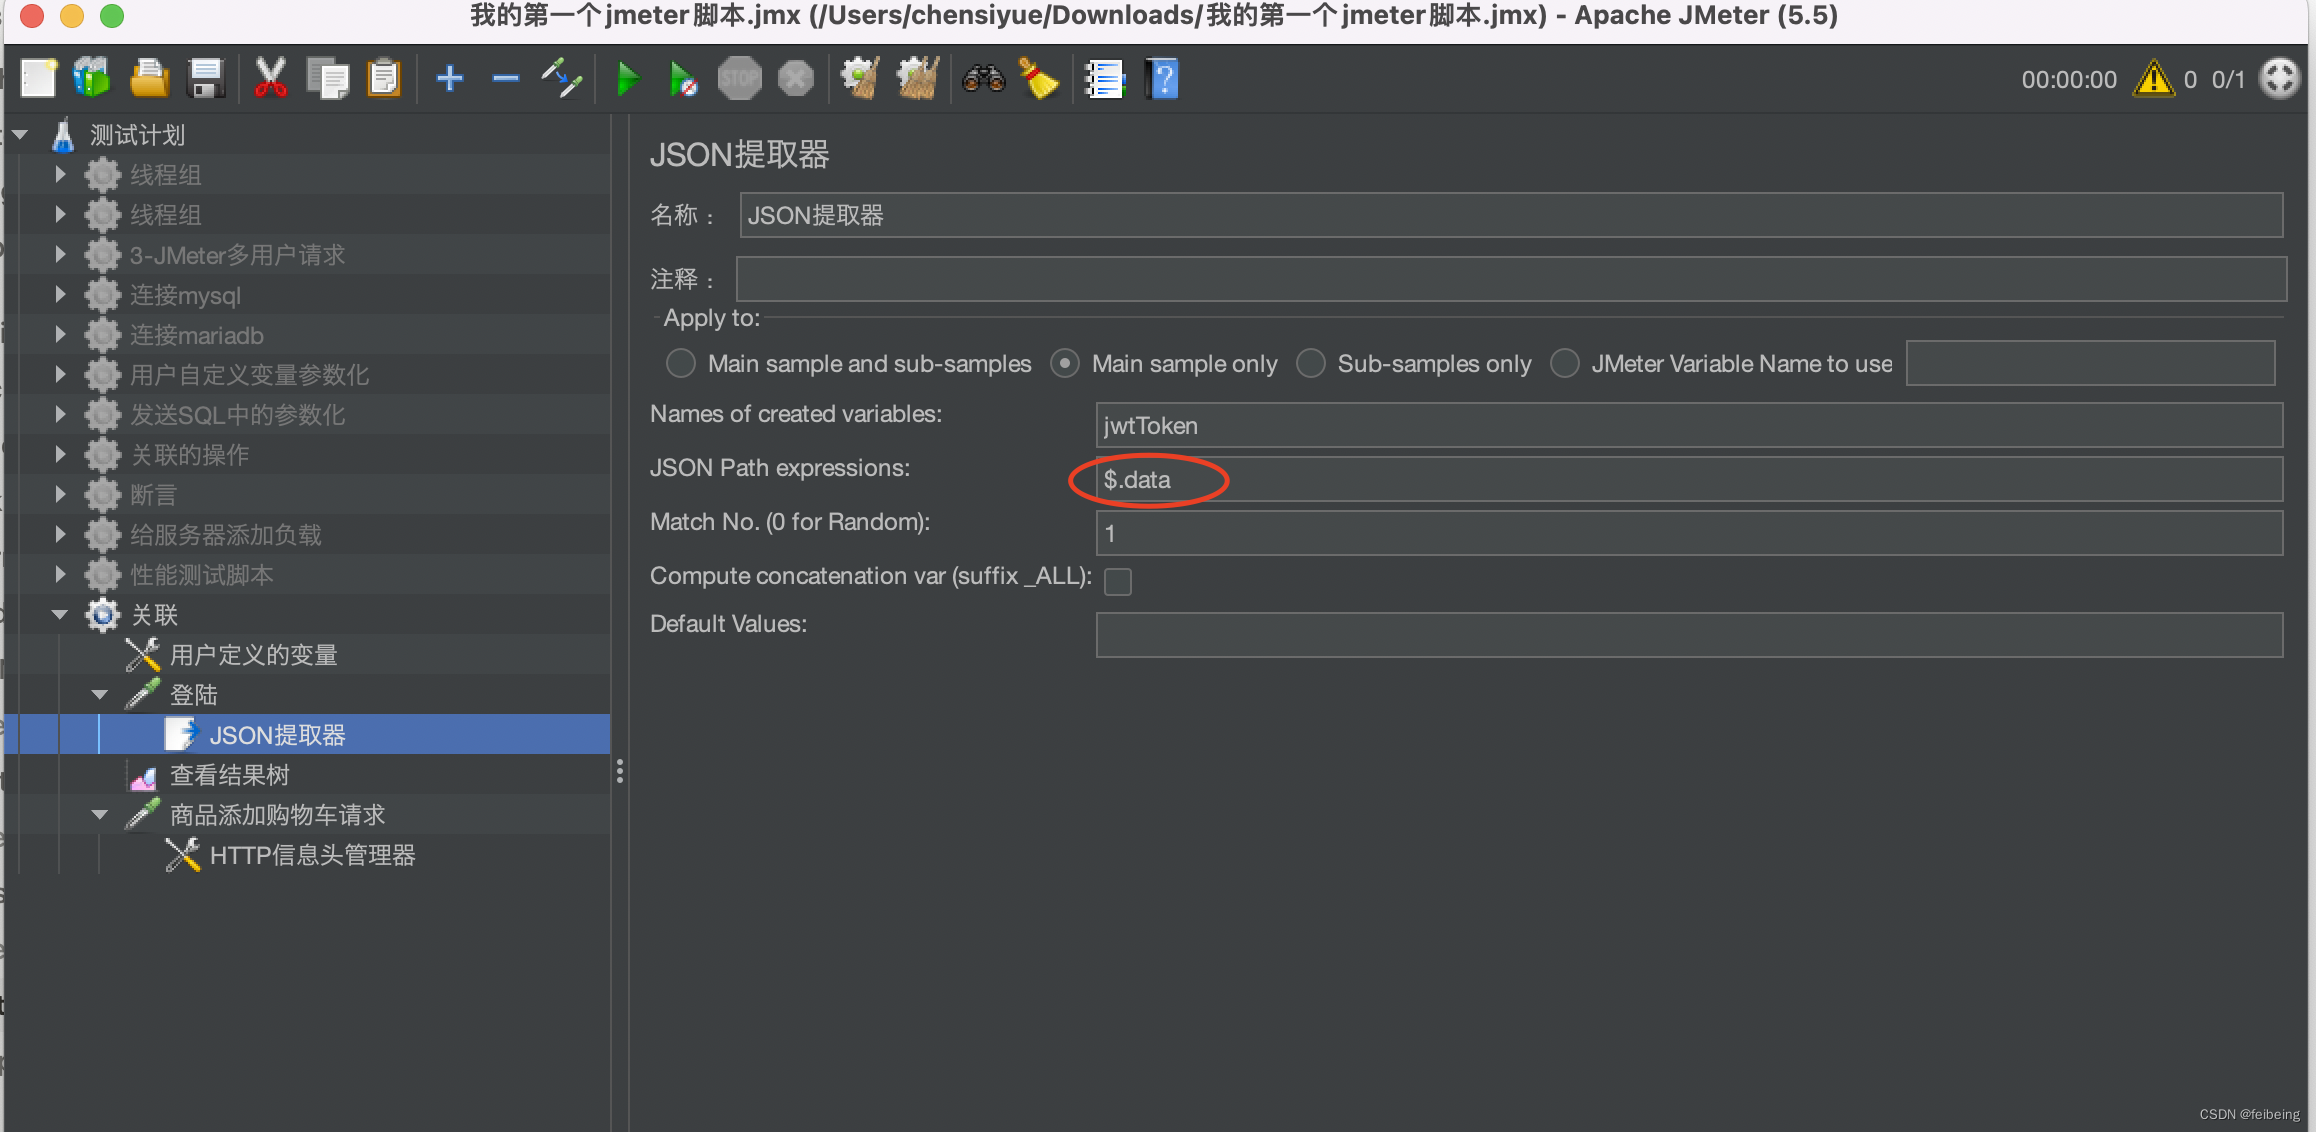This screenshot has height=1132, width=2316.
Task: Click the Toggle enable/disable icon
Action: (562, 78)
